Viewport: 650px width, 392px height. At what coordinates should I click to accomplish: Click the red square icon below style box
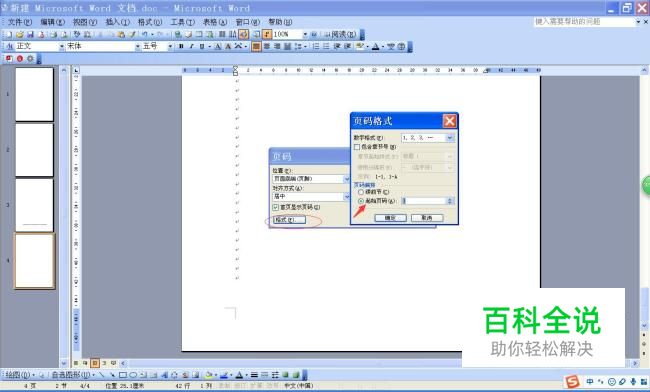click(9, 58)
